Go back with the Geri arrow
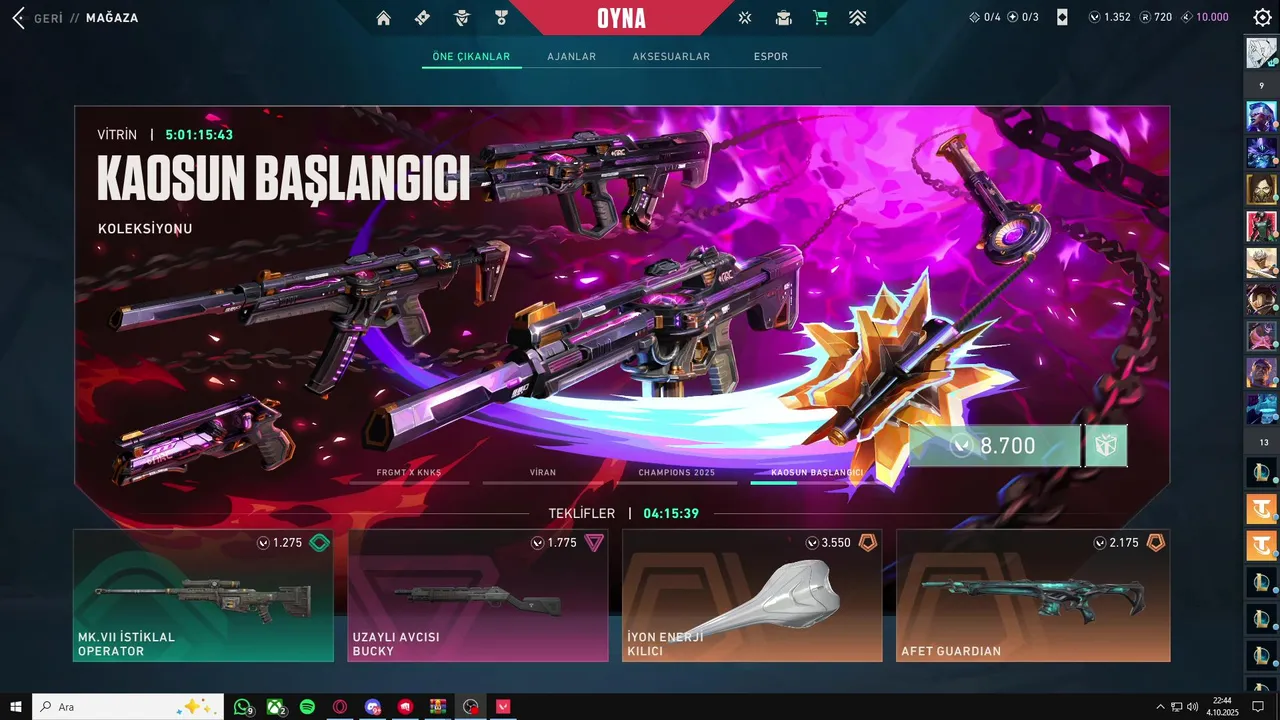Screen dimensions: 1280x720 [x=18, y=18]
